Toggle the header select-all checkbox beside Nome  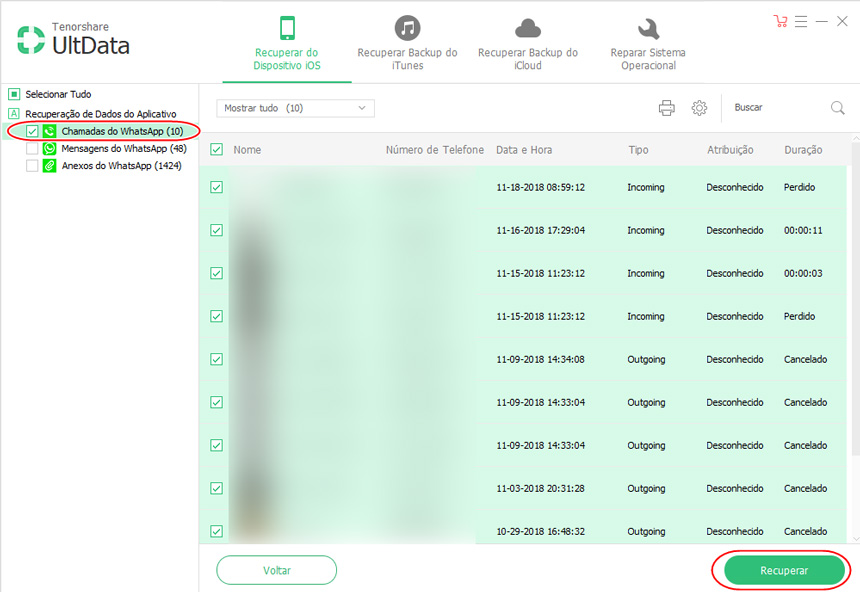pyautogui.click(x=217, y=150)
